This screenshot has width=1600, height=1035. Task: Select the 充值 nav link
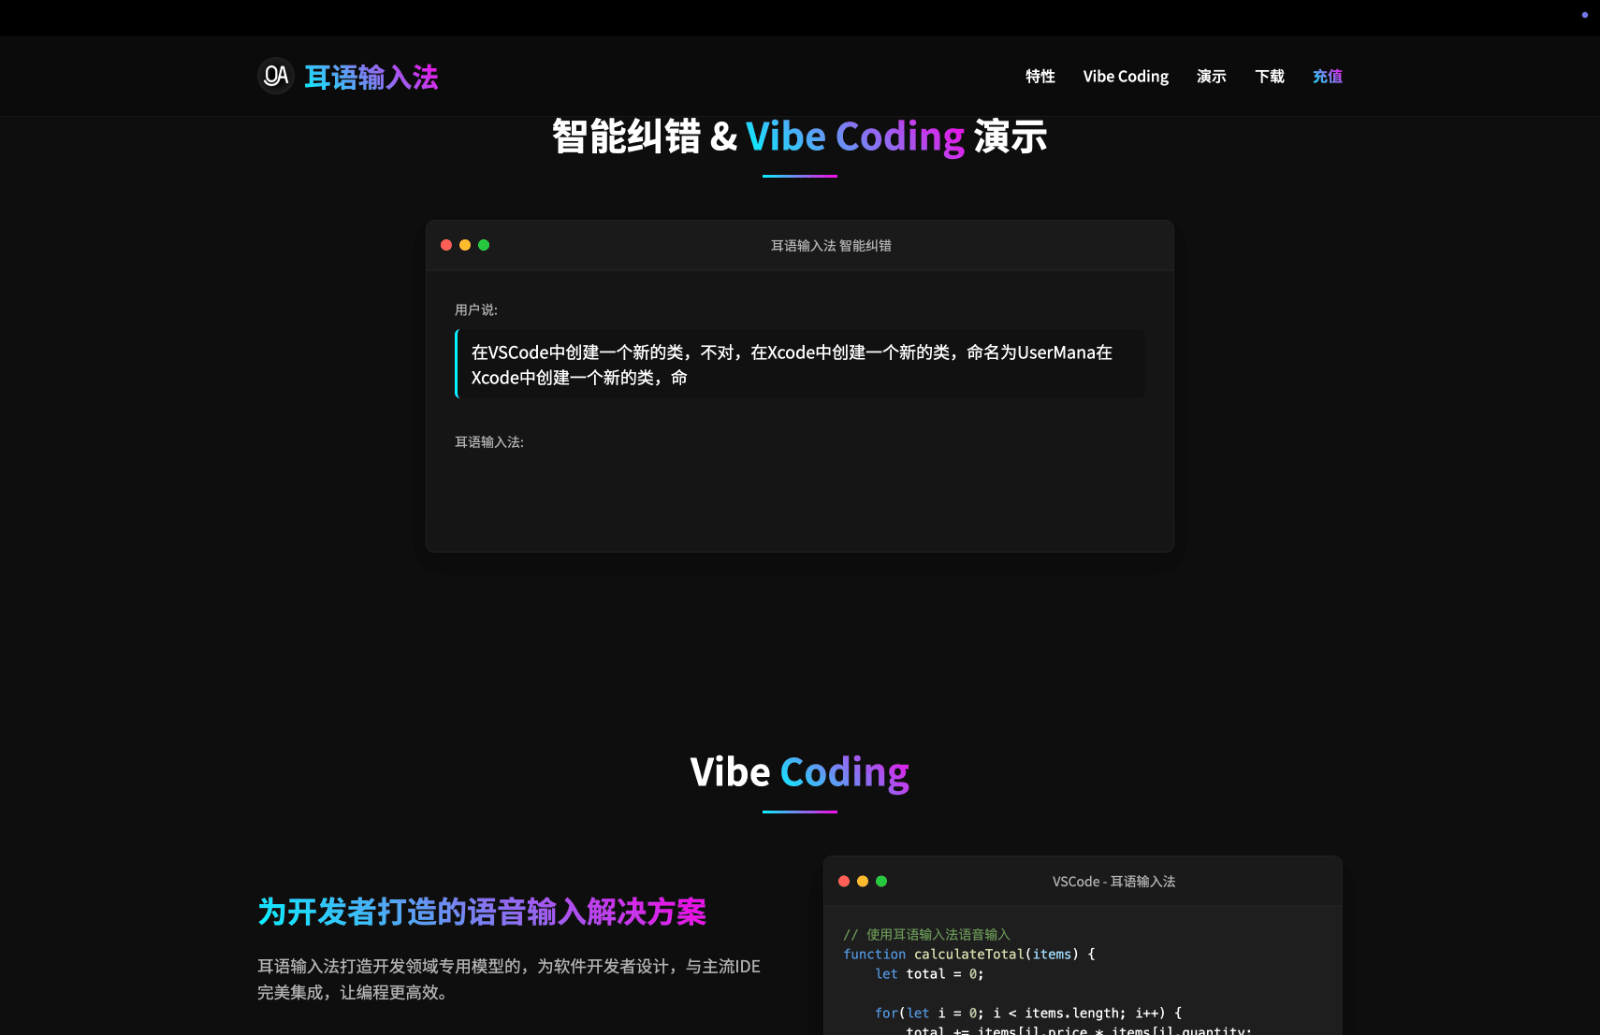(1327, 76)
